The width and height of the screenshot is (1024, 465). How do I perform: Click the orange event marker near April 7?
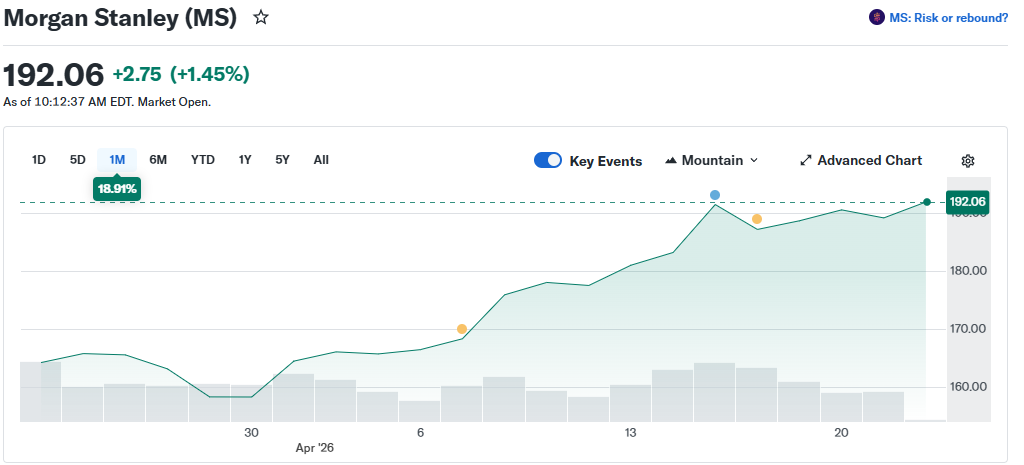pyautogui.click(x=462, y=329)
